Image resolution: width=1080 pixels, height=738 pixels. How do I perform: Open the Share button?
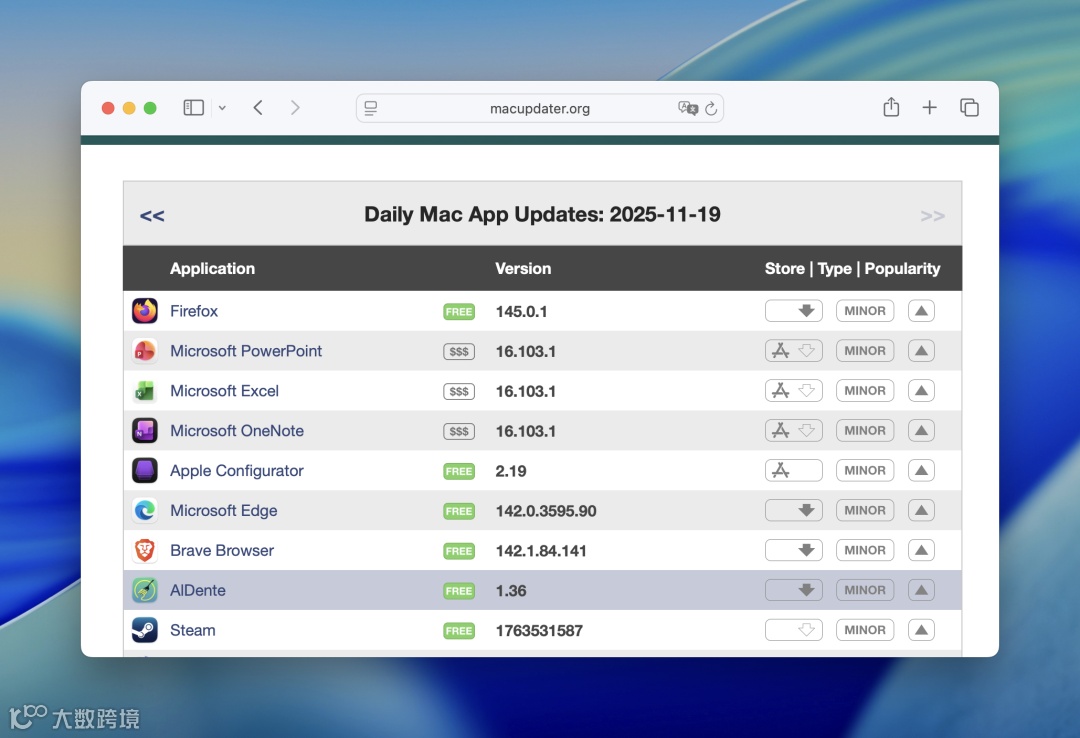pos(891,107)
